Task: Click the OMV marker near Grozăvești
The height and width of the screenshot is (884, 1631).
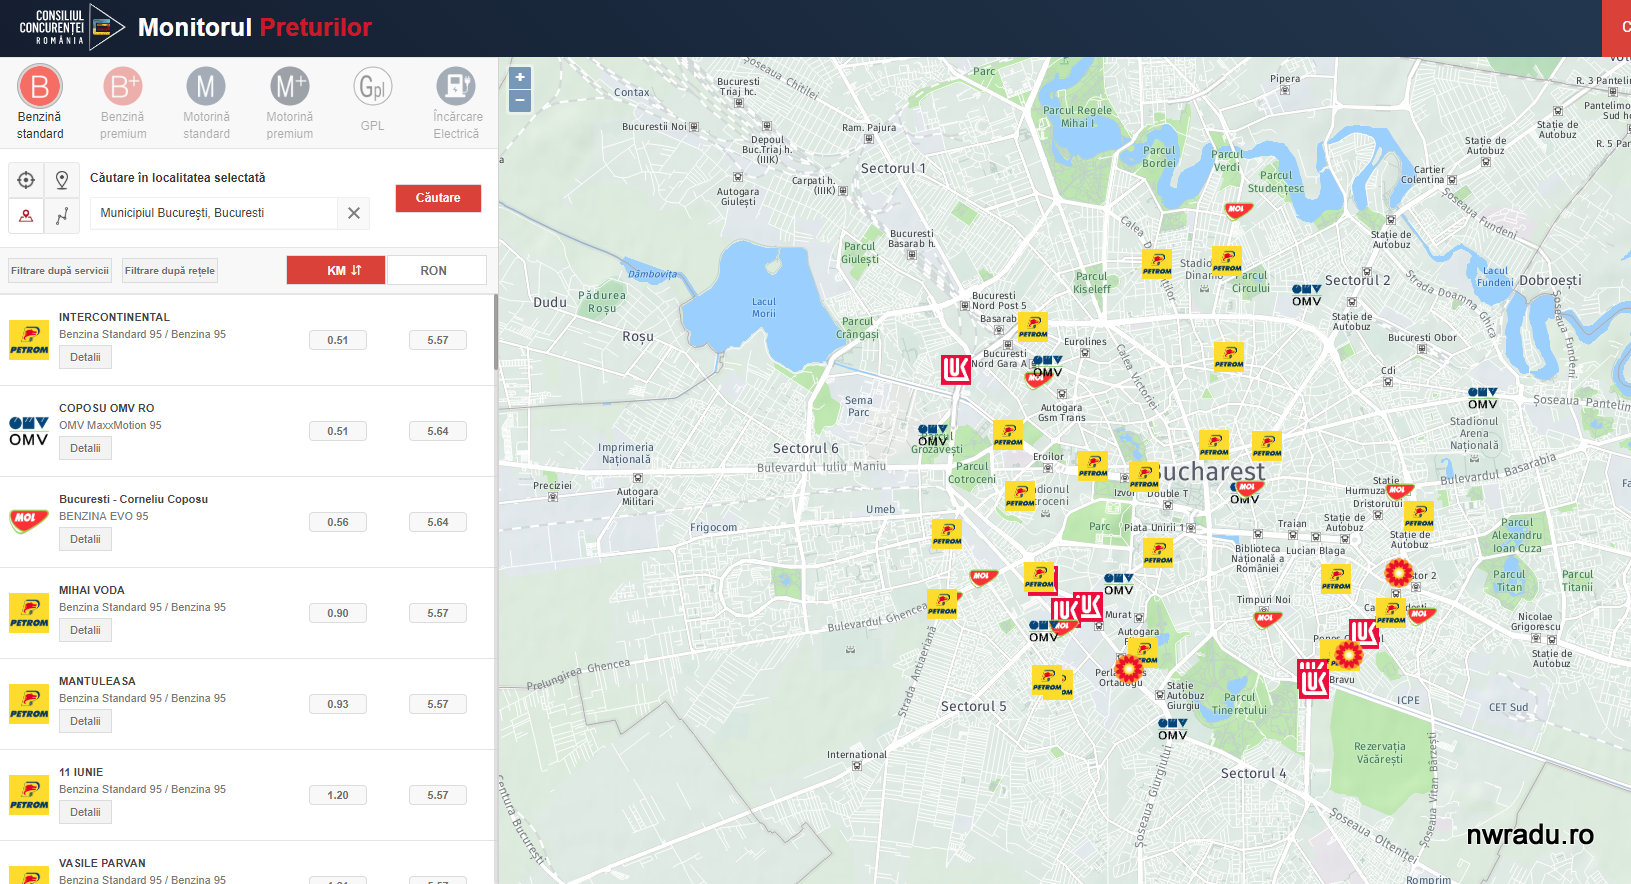Action: [933, 435]
